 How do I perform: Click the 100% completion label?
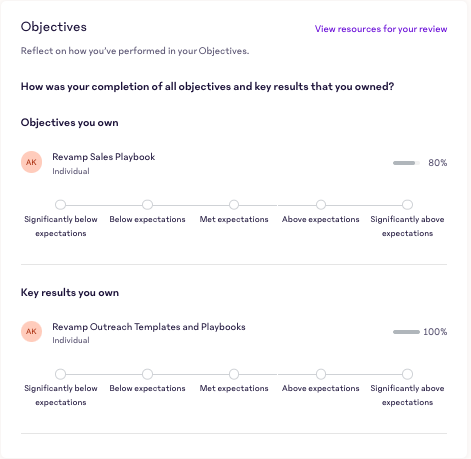435,332
